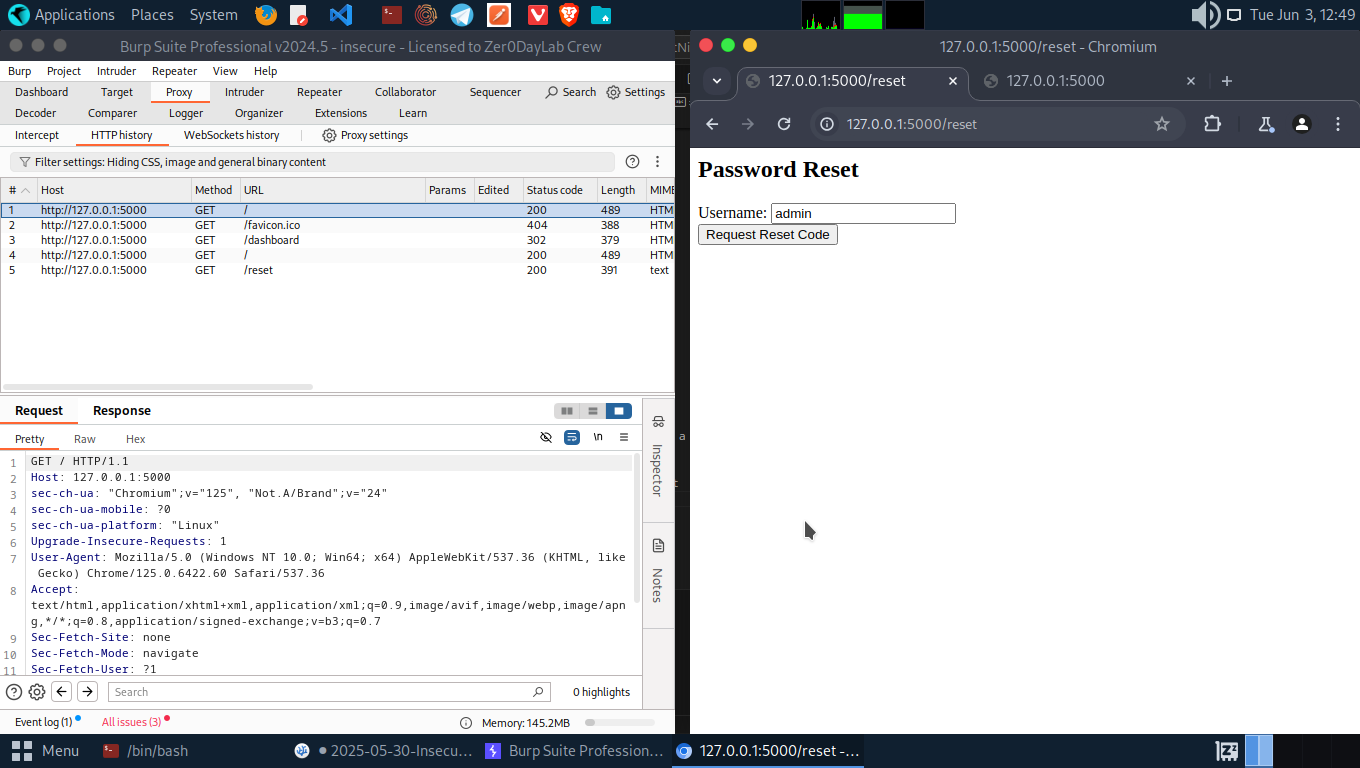
Task: Switch to Raw view
Action: pos(85,439)
